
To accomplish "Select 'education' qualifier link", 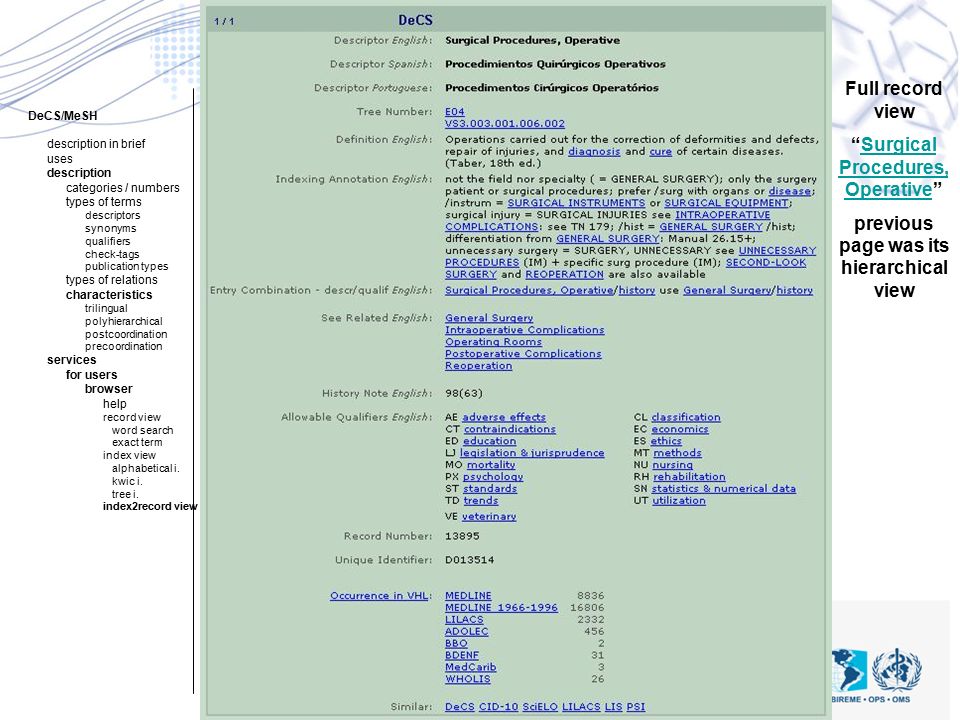I will (489, 441).
